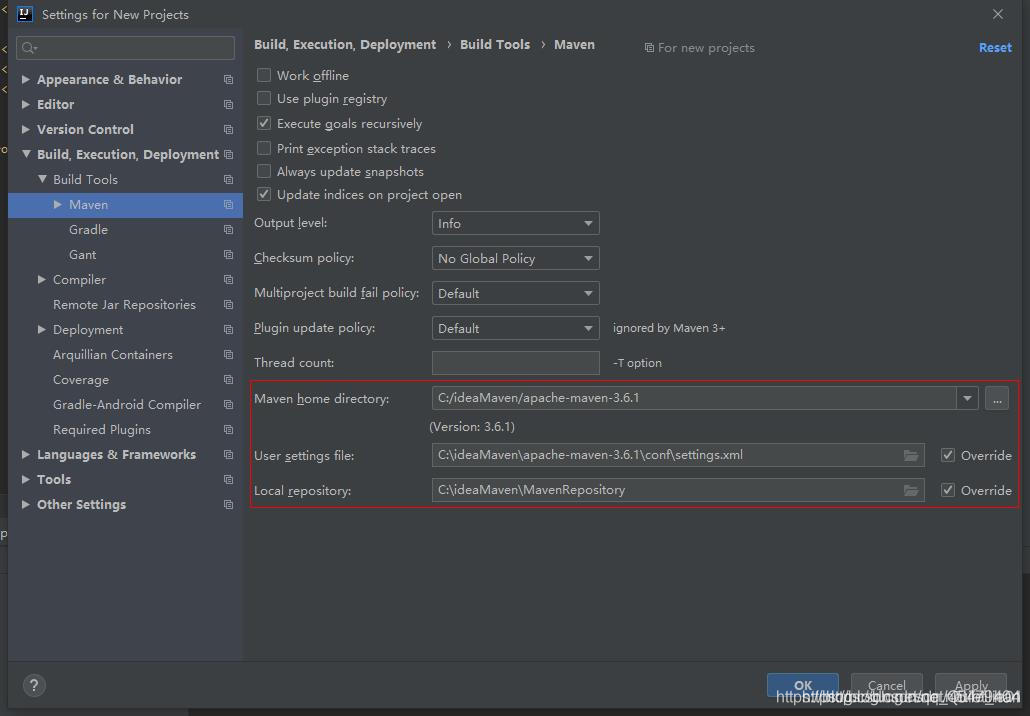The image size is (1030, 716).
Task: Click OK to confirm settings
Action: click(803, 685)
